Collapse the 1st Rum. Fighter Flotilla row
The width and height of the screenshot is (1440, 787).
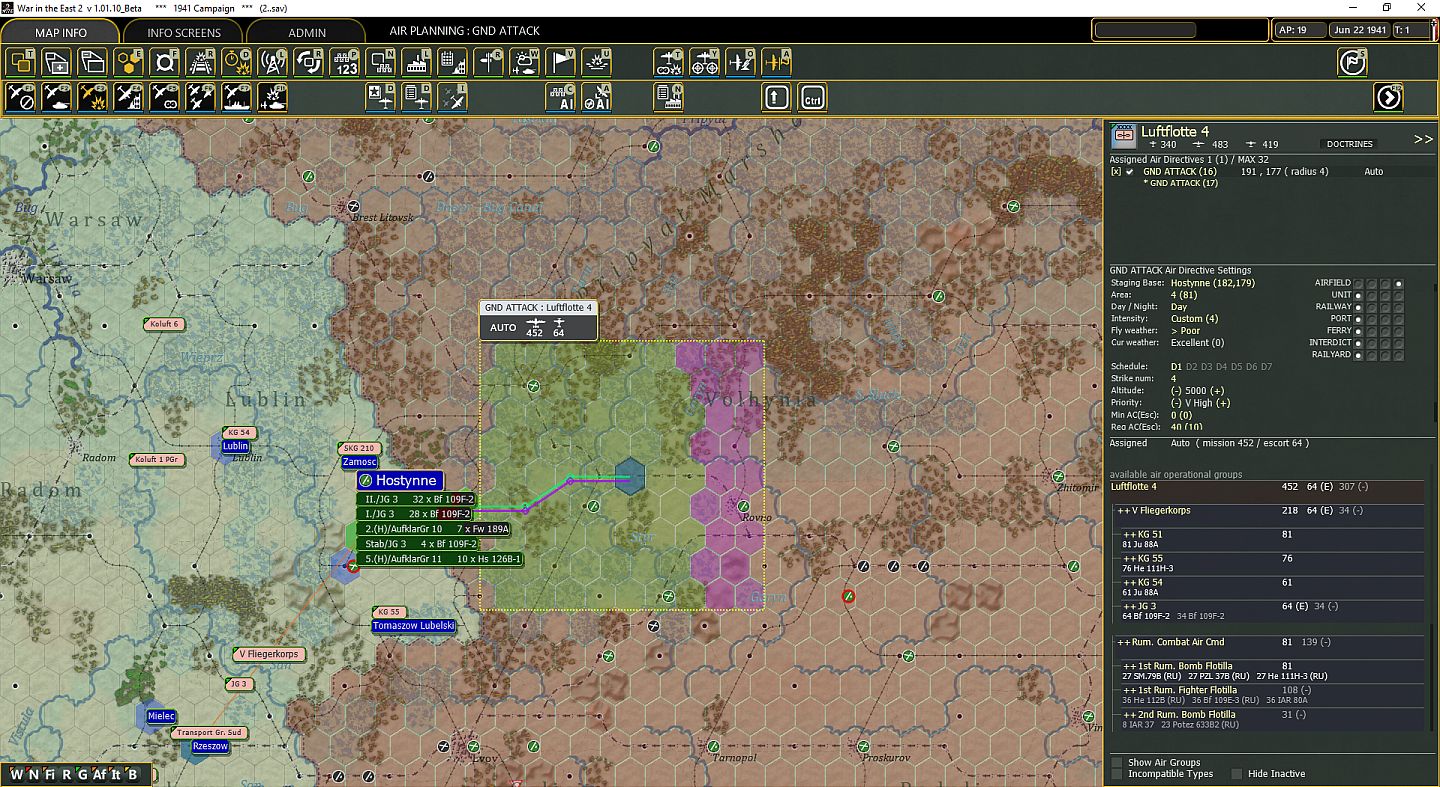(x=1129, y=690)
